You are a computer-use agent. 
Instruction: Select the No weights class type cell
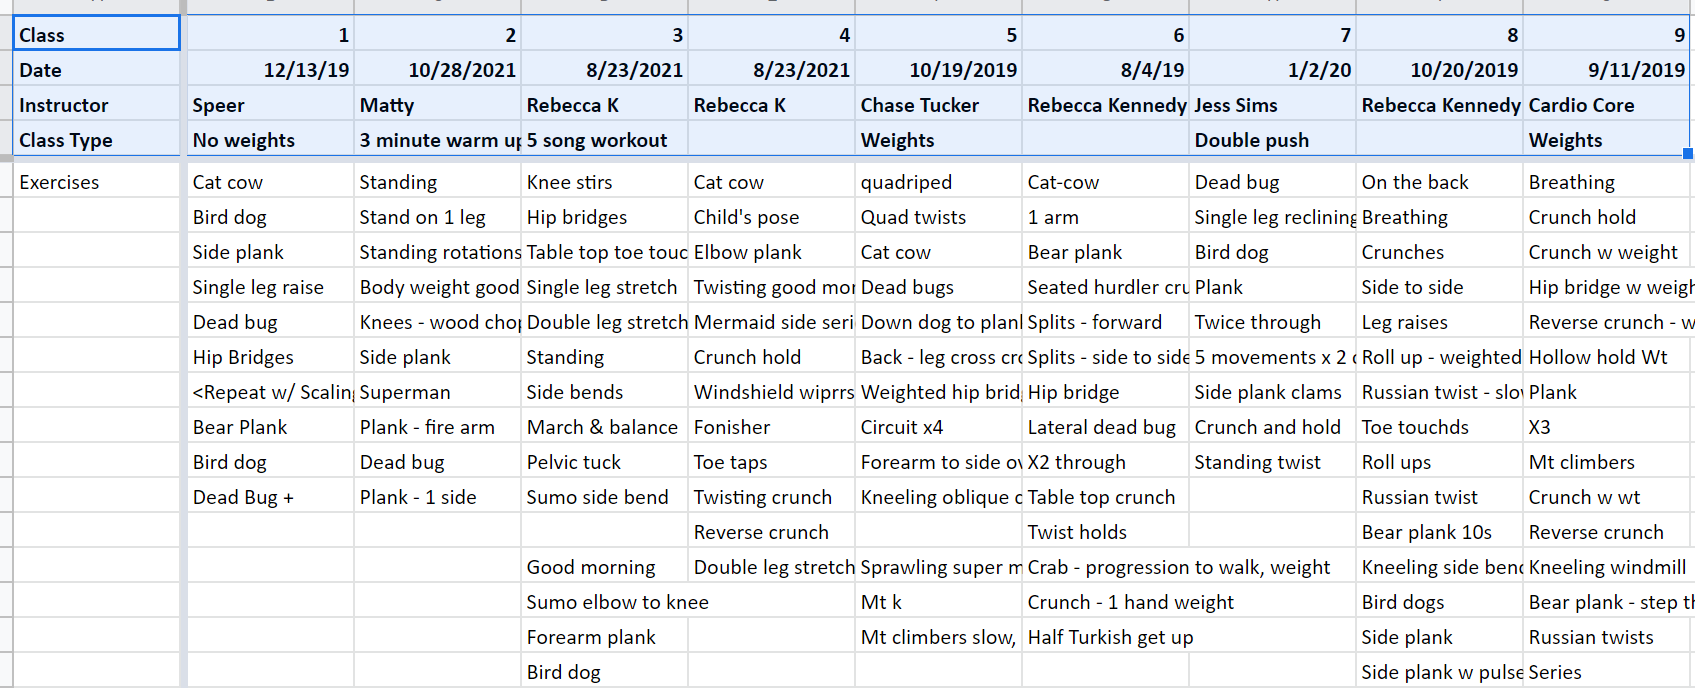pos(270,140)
